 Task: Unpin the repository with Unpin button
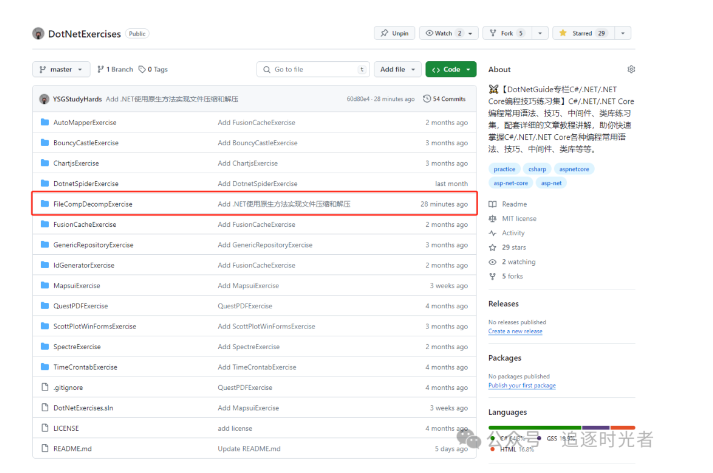coord(394,33)
